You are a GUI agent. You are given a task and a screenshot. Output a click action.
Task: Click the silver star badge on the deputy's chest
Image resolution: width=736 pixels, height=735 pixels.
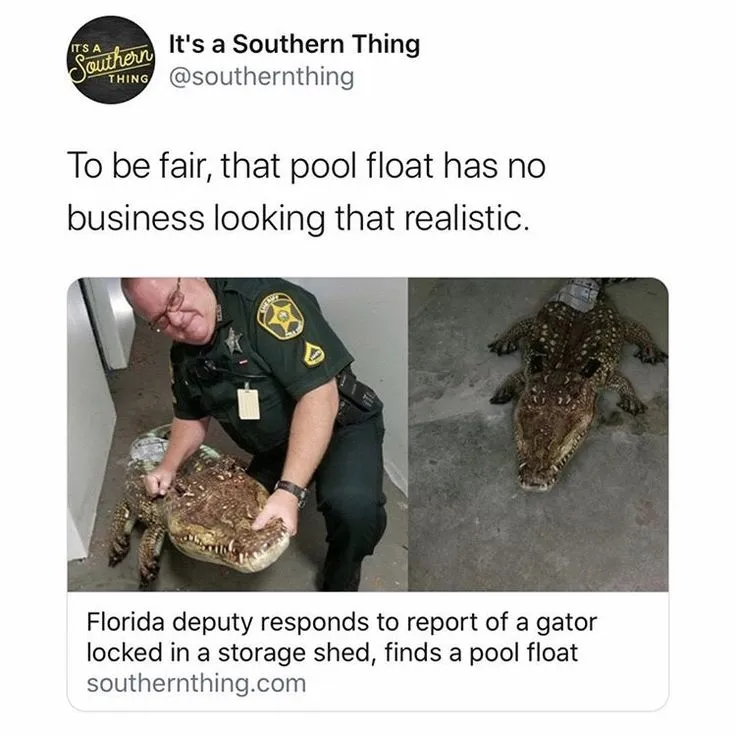234,340
